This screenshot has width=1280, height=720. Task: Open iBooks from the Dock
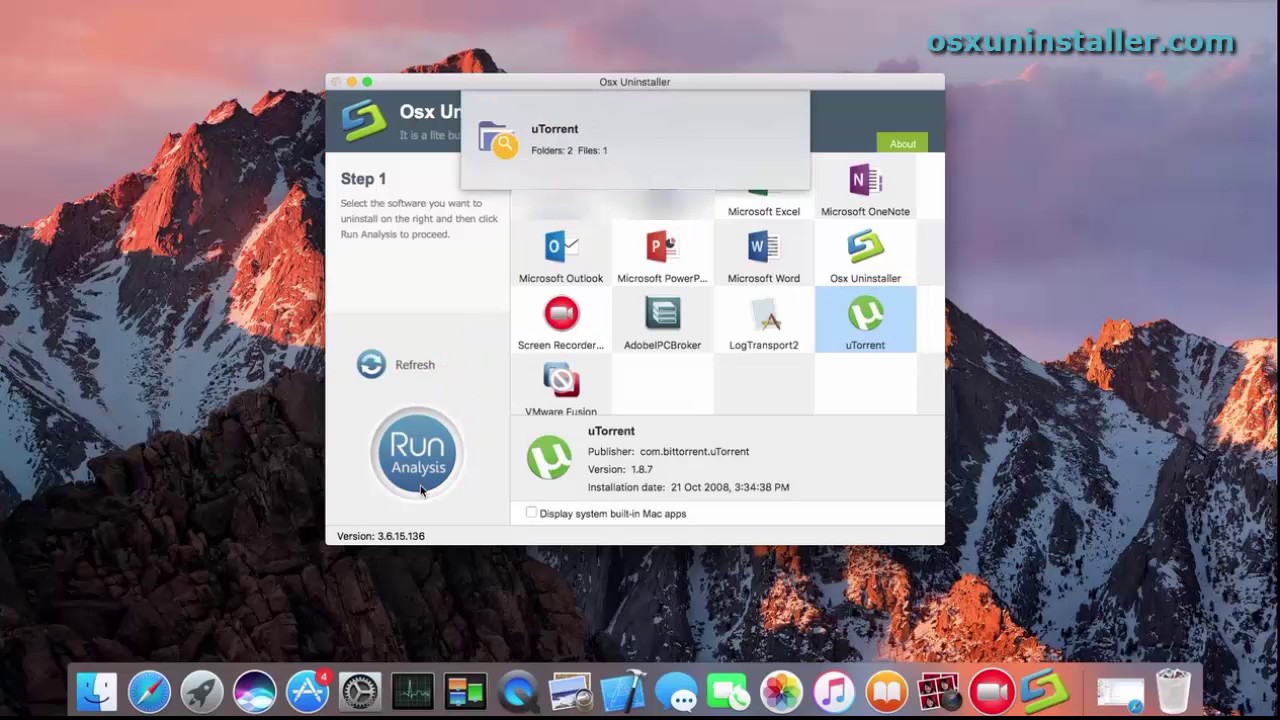pyautogui.click(x=886, y=692)
